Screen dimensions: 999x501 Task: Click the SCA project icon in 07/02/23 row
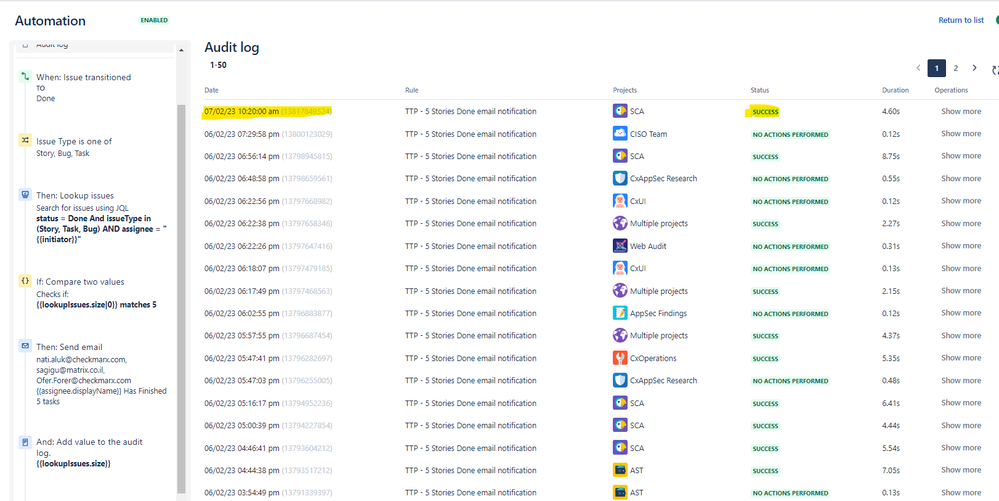(620, 111)
